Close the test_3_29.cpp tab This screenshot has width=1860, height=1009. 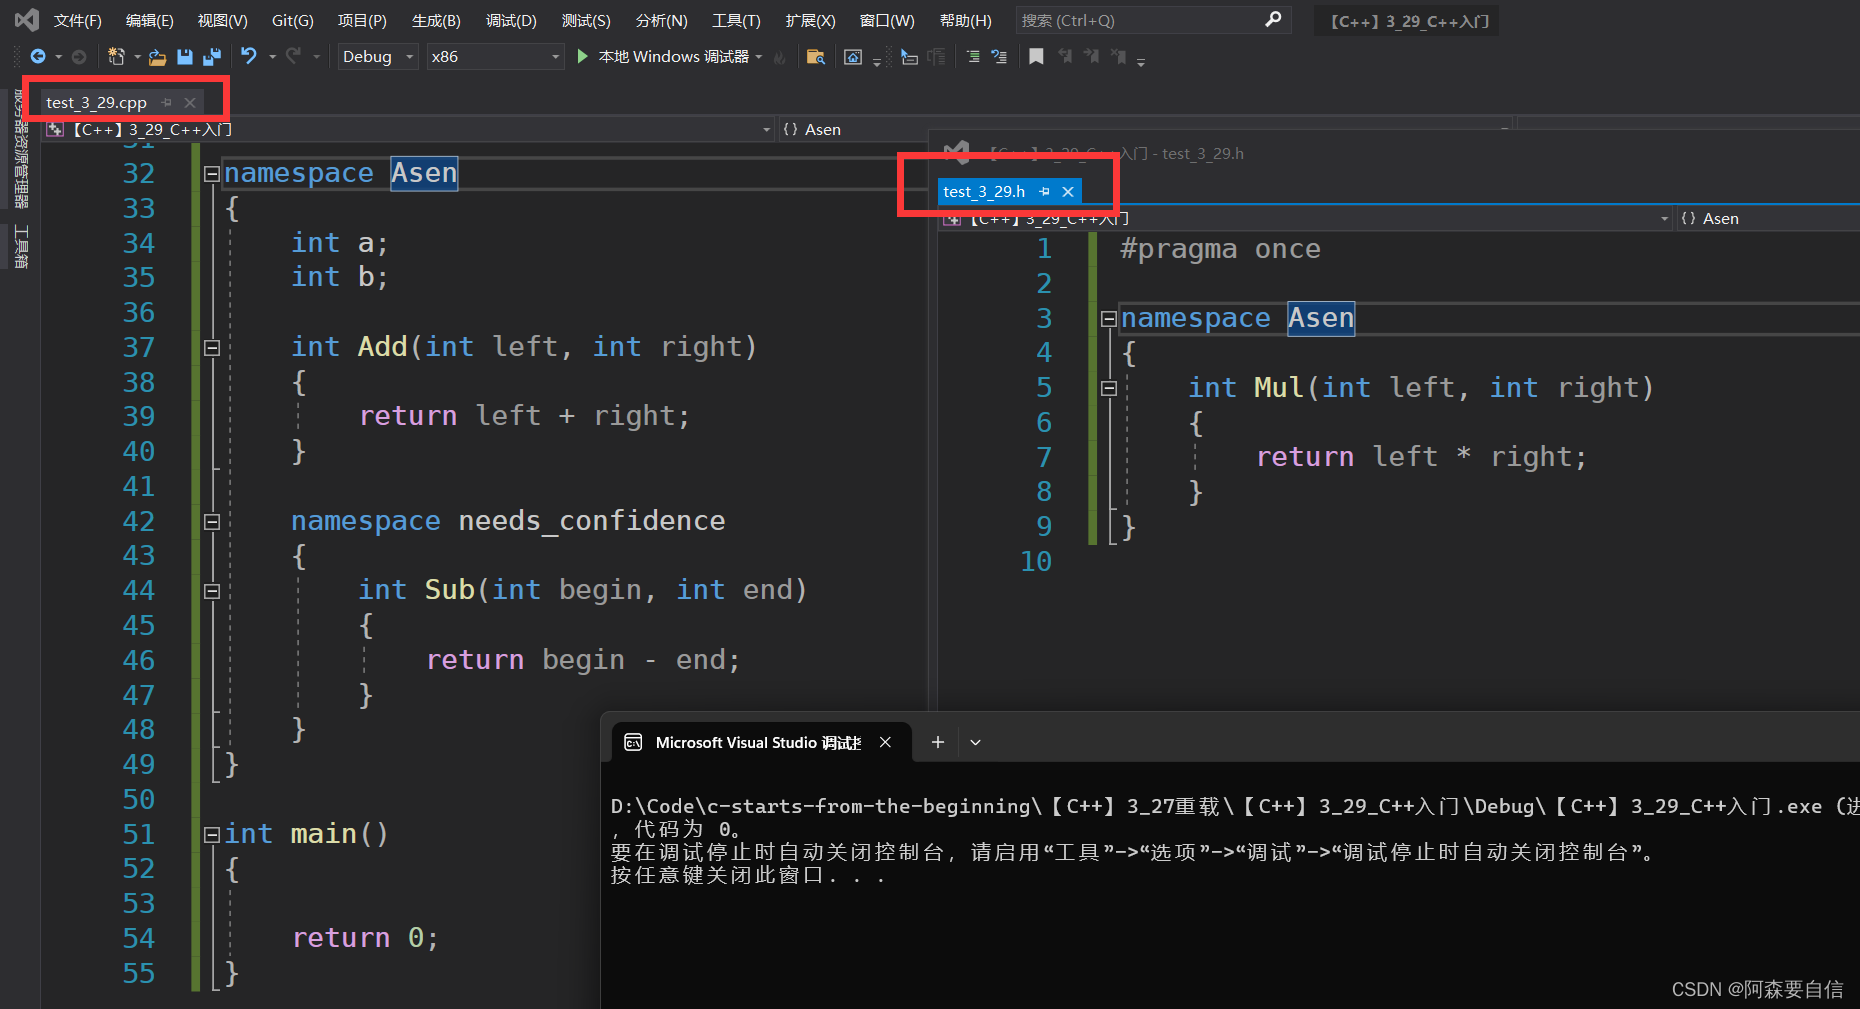coord(190,102)
